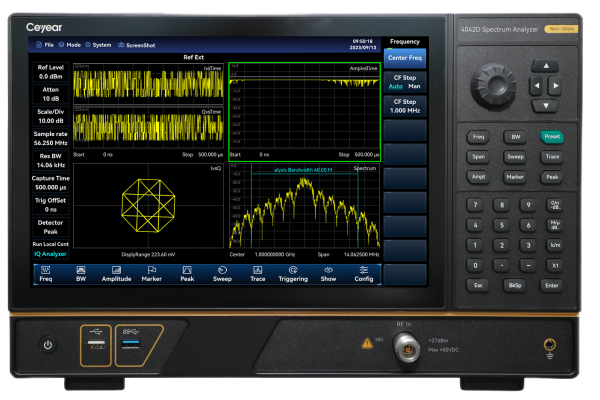Screen dimensions: 600x400
Task: Push the right arrow hardware key
Action: tap(555, 86)
